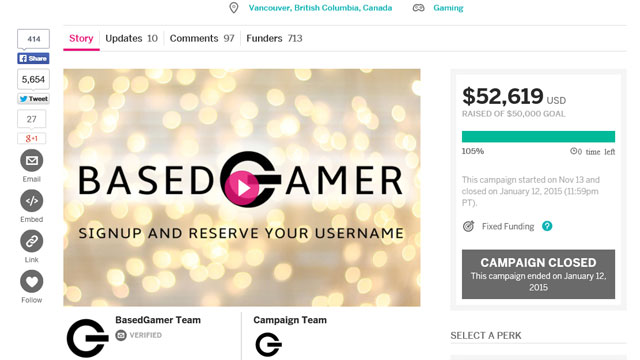Open Vancouver, British Columbia, Canada link
This screenshot has width=640, height=360.
tap(320, 8)
